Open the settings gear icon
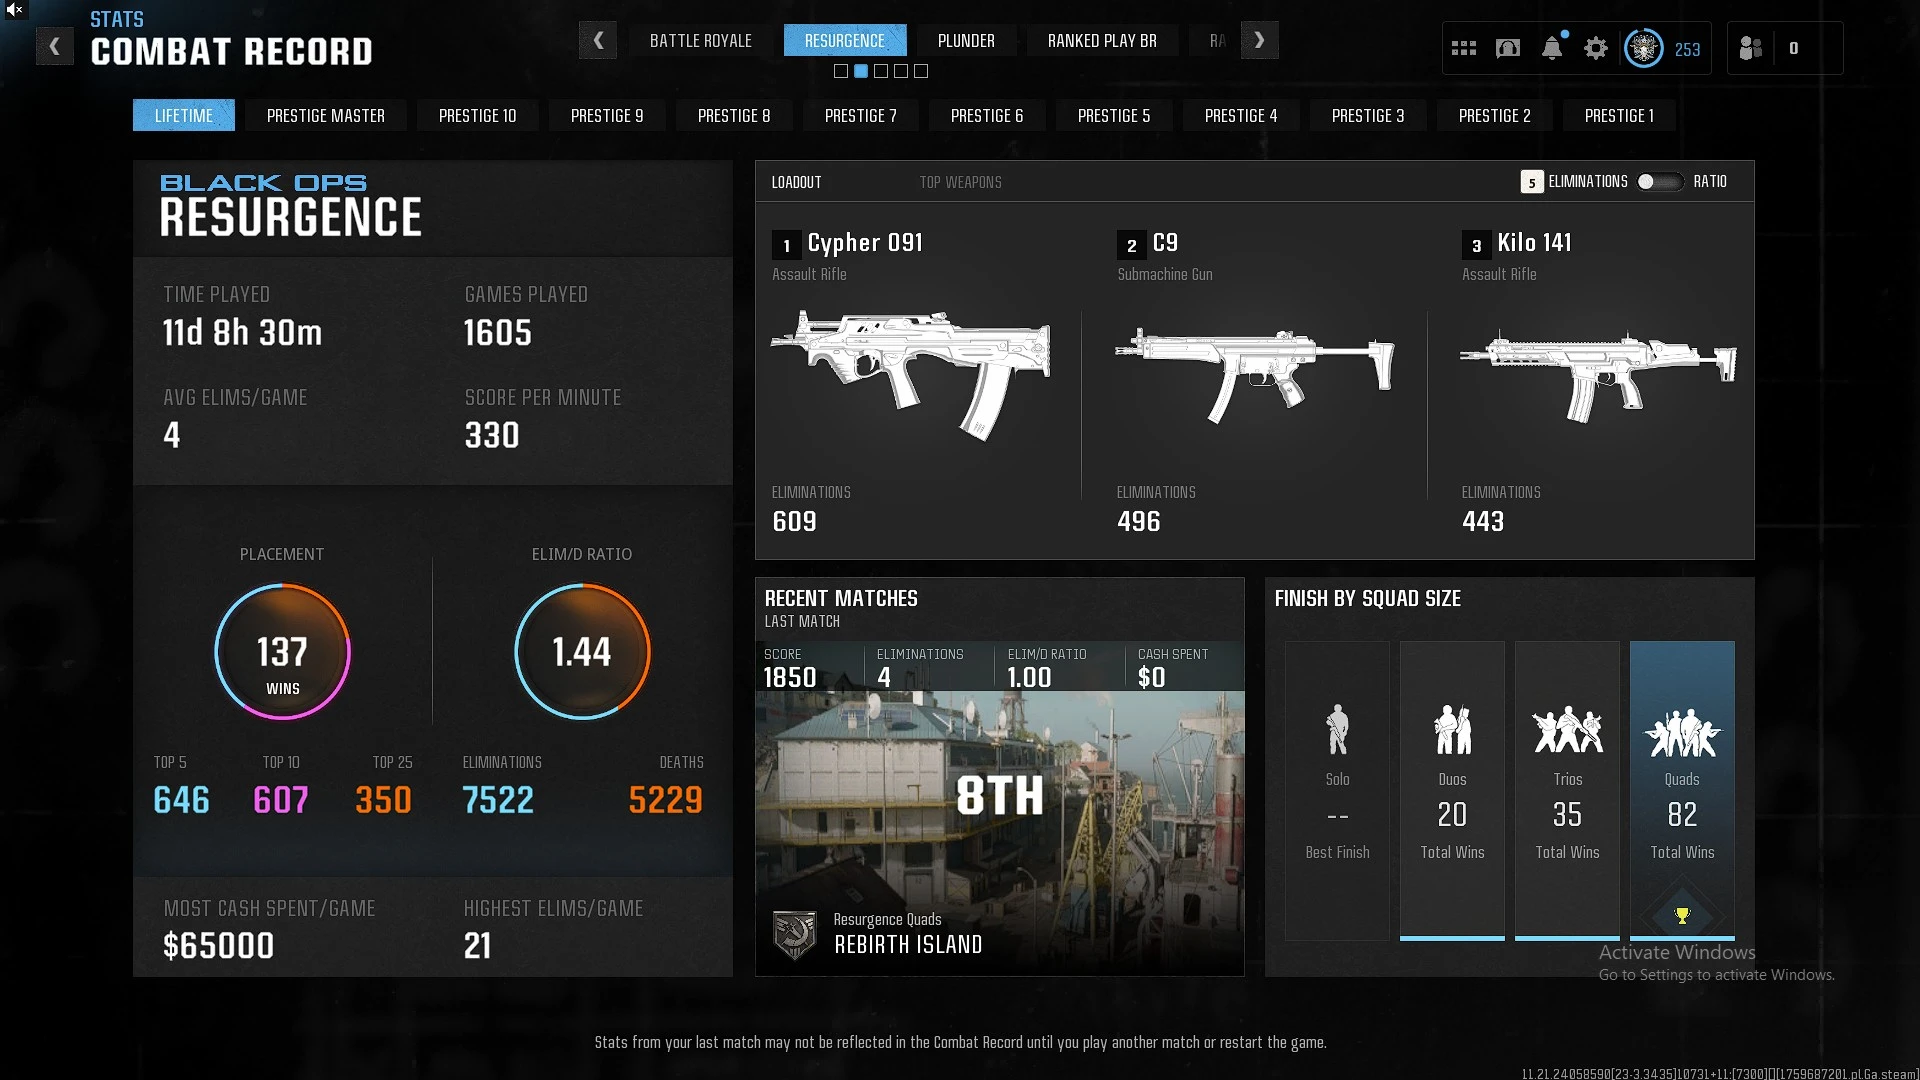 [1595, 48]
